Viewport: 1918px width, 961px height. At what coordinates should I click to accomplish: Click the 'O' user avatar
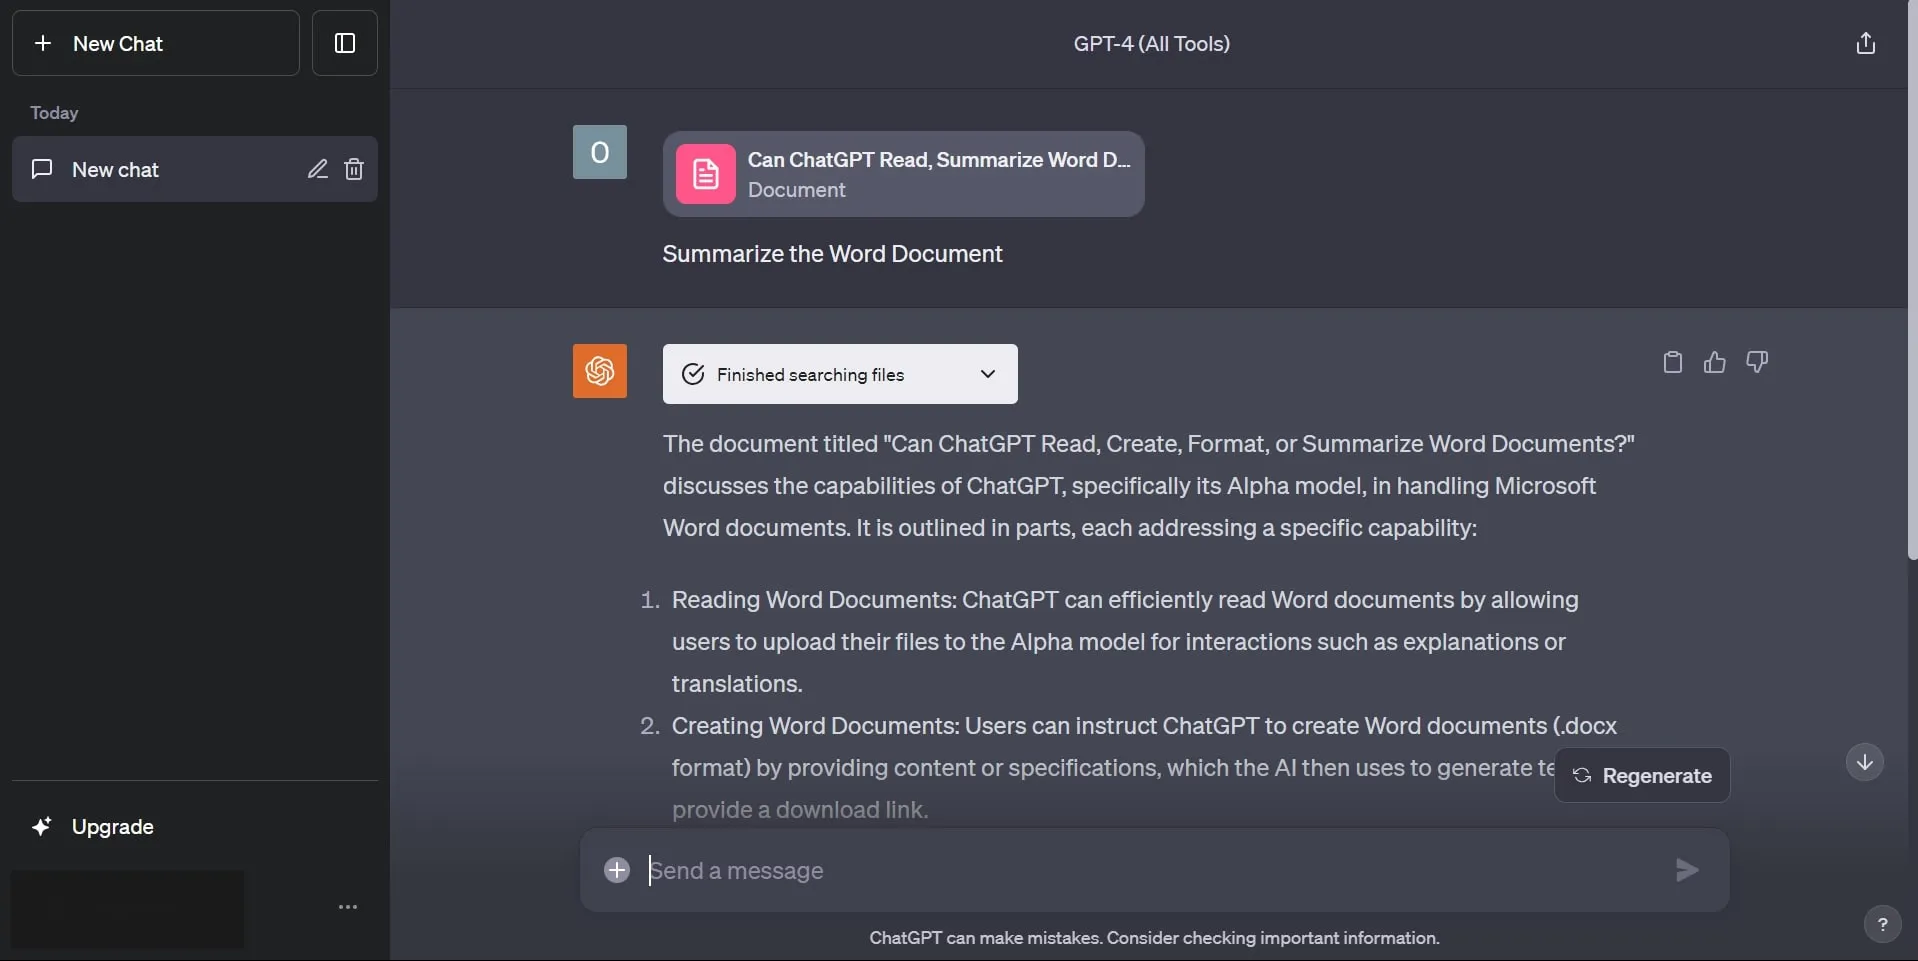click(x=600, y=152)
